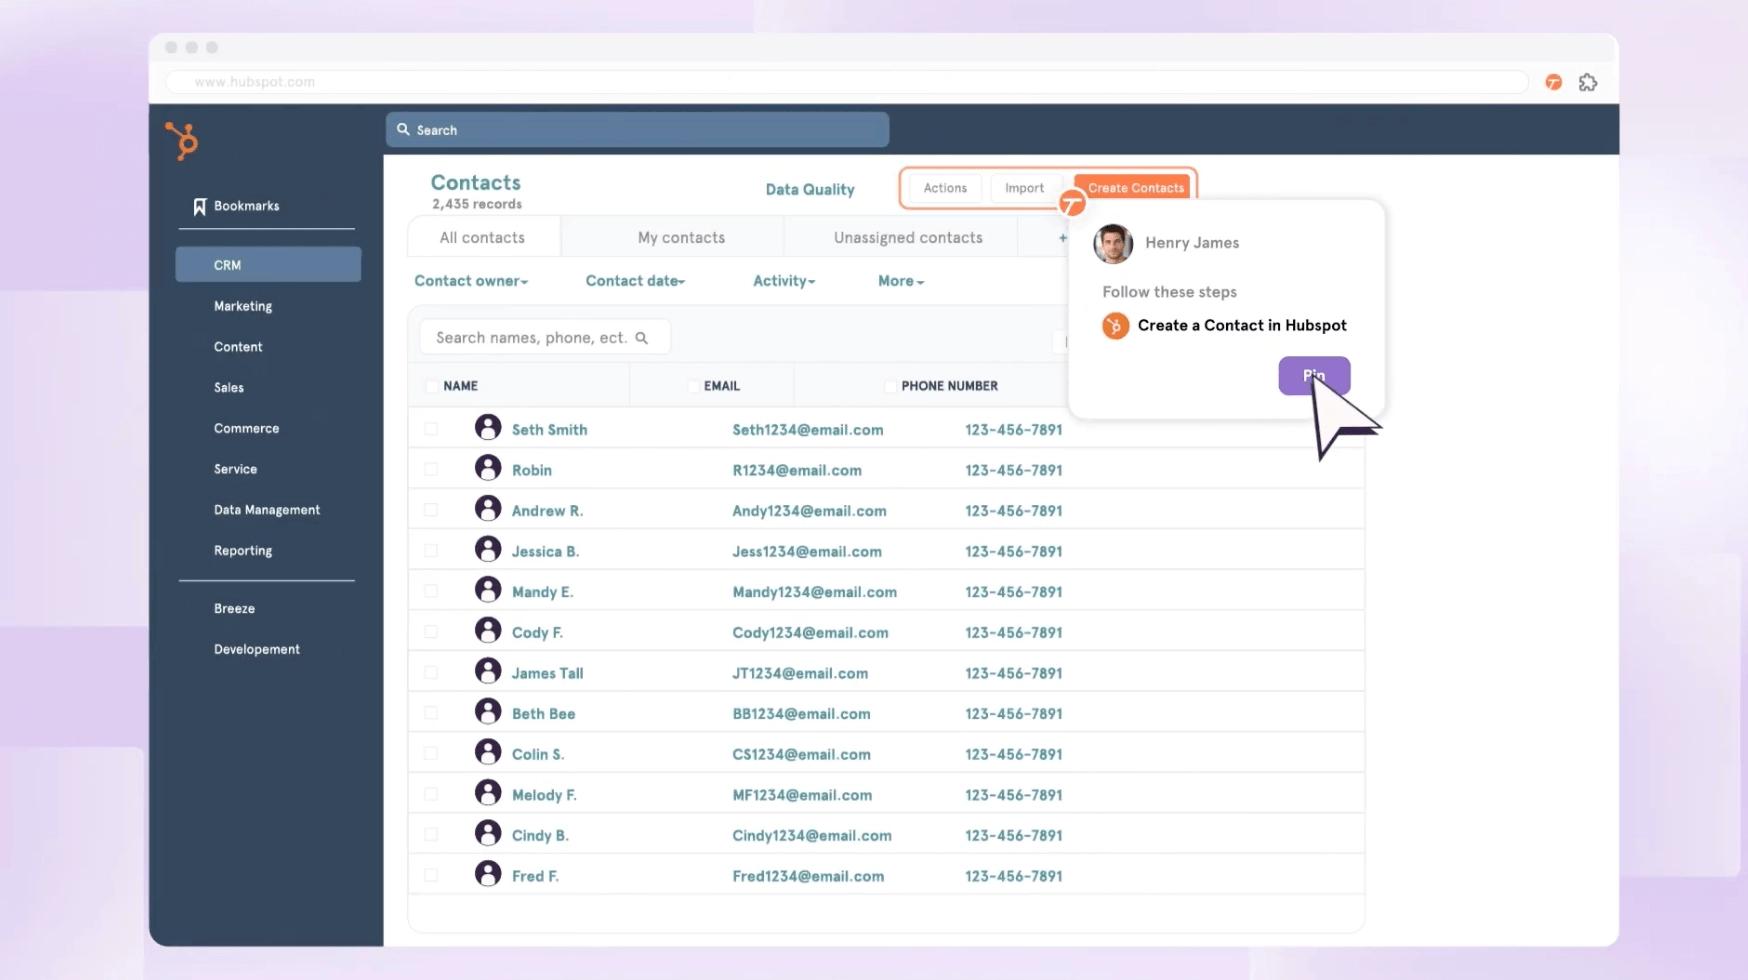Click the orange Tango extension icon
1748x980 pixels.
[x=1553, y=82]
